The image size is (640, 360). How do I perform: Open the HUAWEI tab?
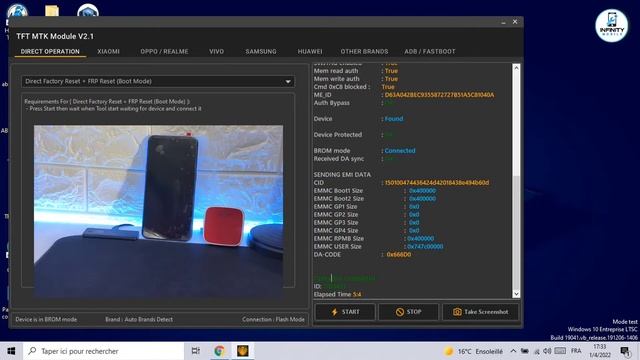pyautogui.click(x=310, y=51)
